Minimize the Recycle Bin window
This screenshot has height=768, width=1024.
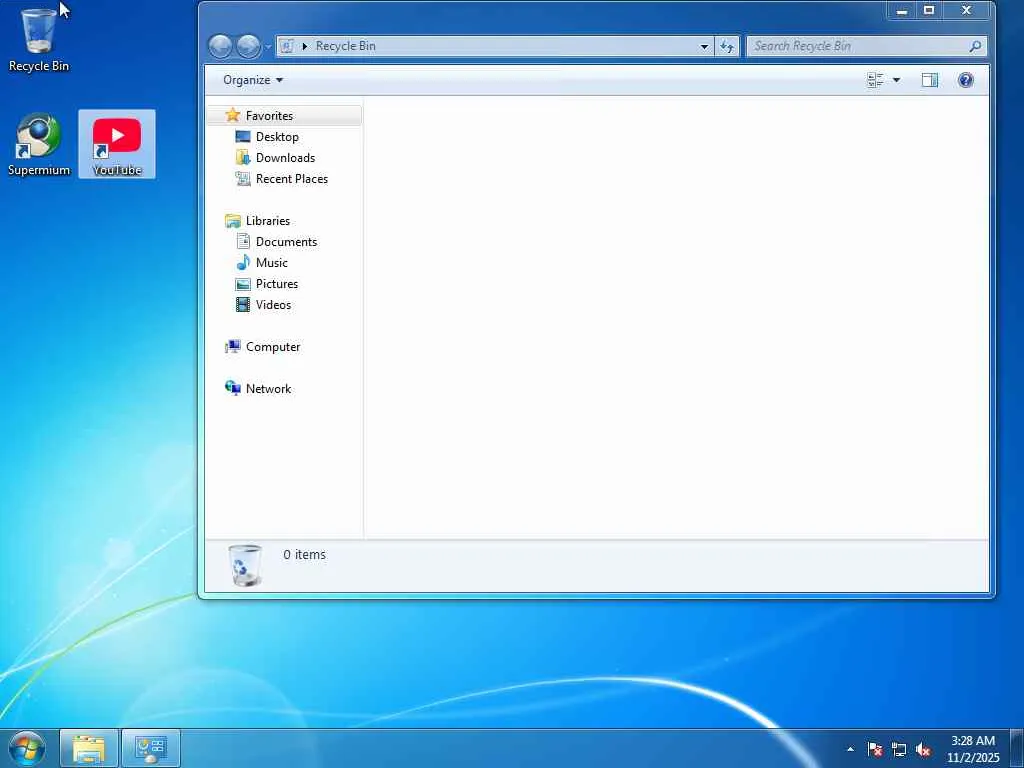pyautogui.click(x=902, y=10)
